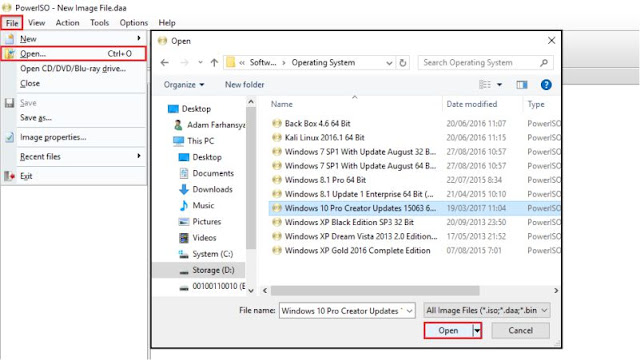Open the Tools menu

click(100, 23)
